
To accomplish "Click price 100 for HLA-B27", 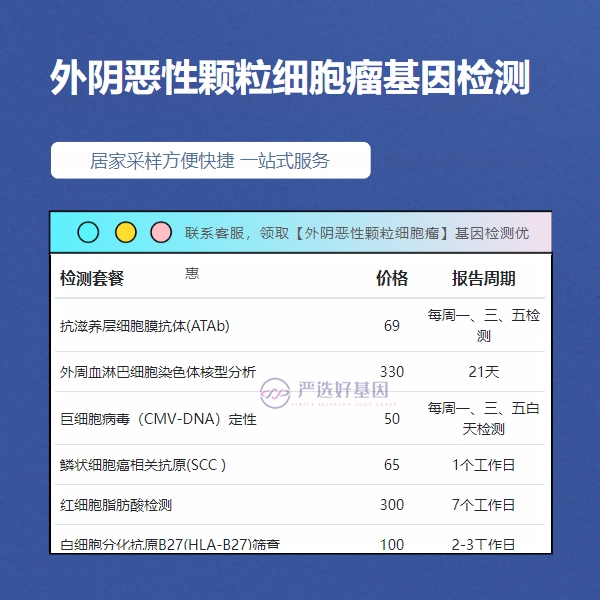I will [x=392, y=545].
